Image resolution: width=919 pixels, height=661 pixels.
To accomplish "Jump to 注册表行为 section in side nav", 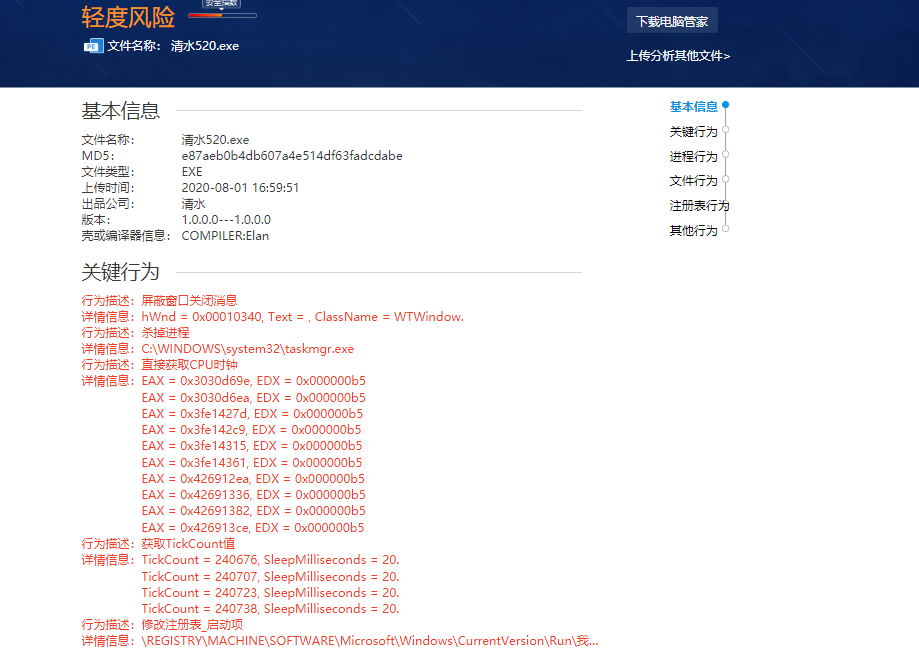I will pos(699,206).
